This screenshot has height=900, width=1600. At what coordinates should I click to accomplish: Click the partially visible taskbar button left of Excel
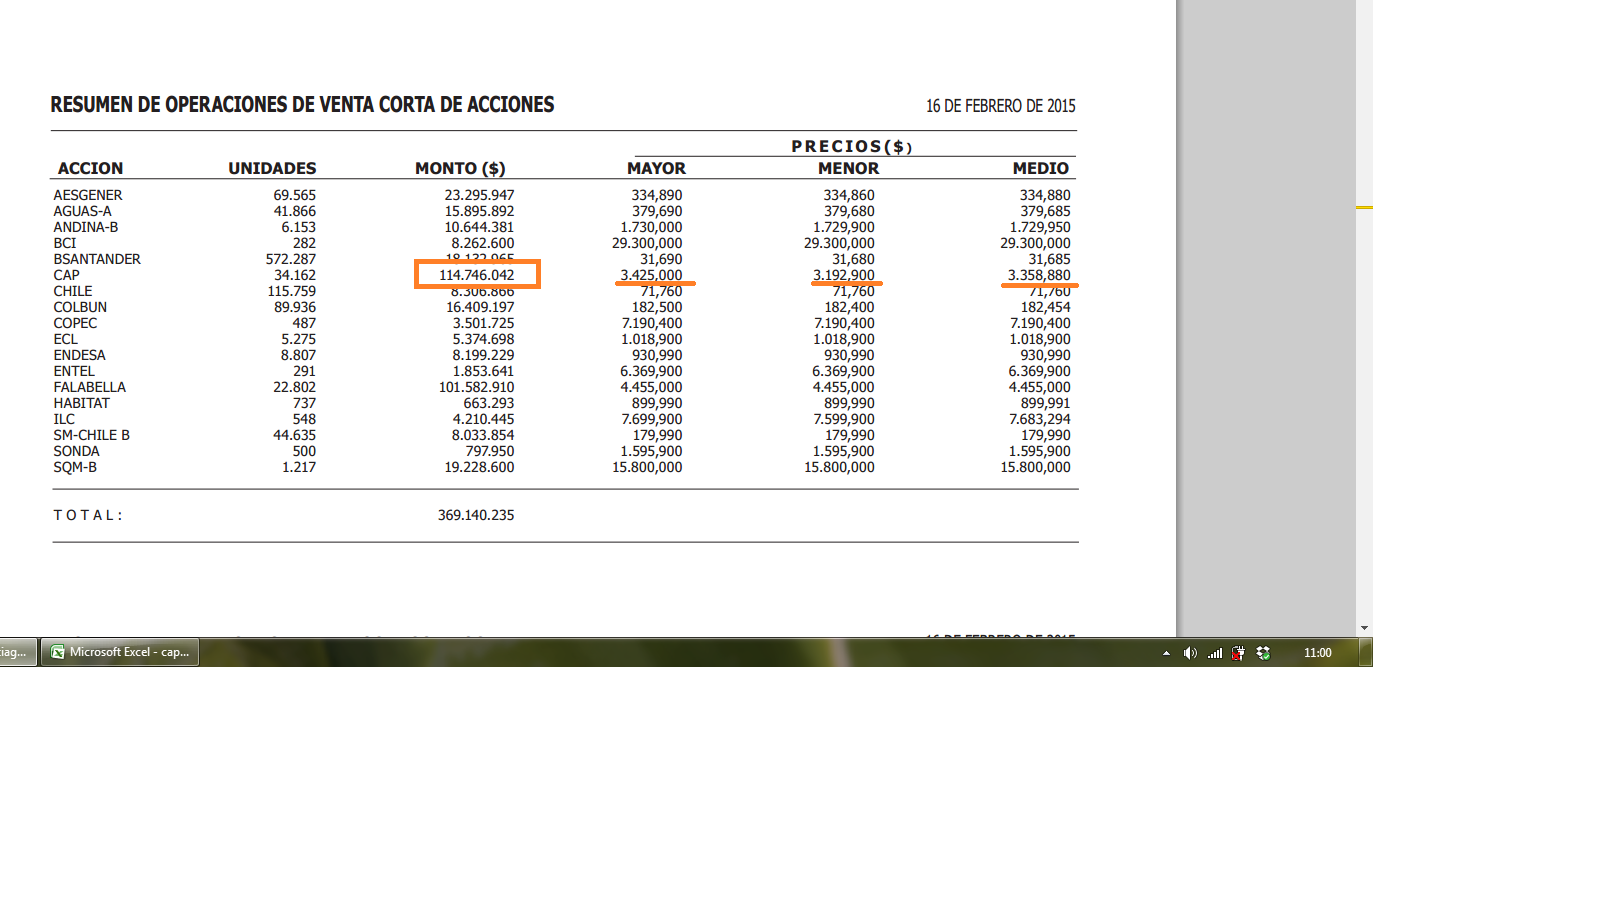click(x=18, y=652)
